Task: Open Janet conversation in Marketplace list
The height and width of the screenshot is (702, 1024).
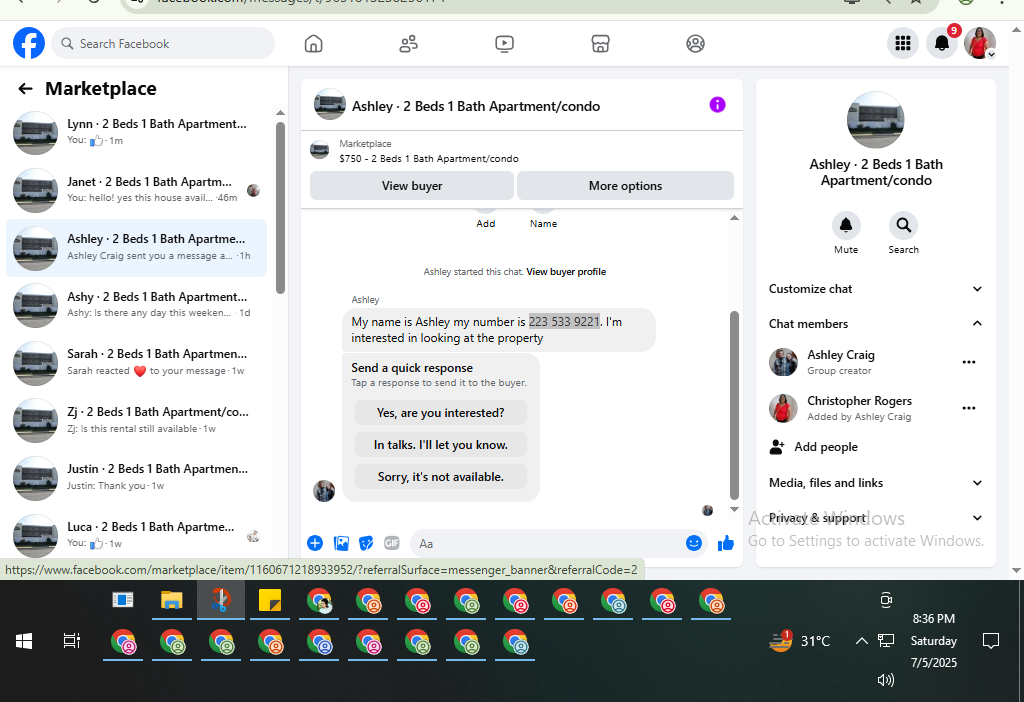Action: click(136, 190)
